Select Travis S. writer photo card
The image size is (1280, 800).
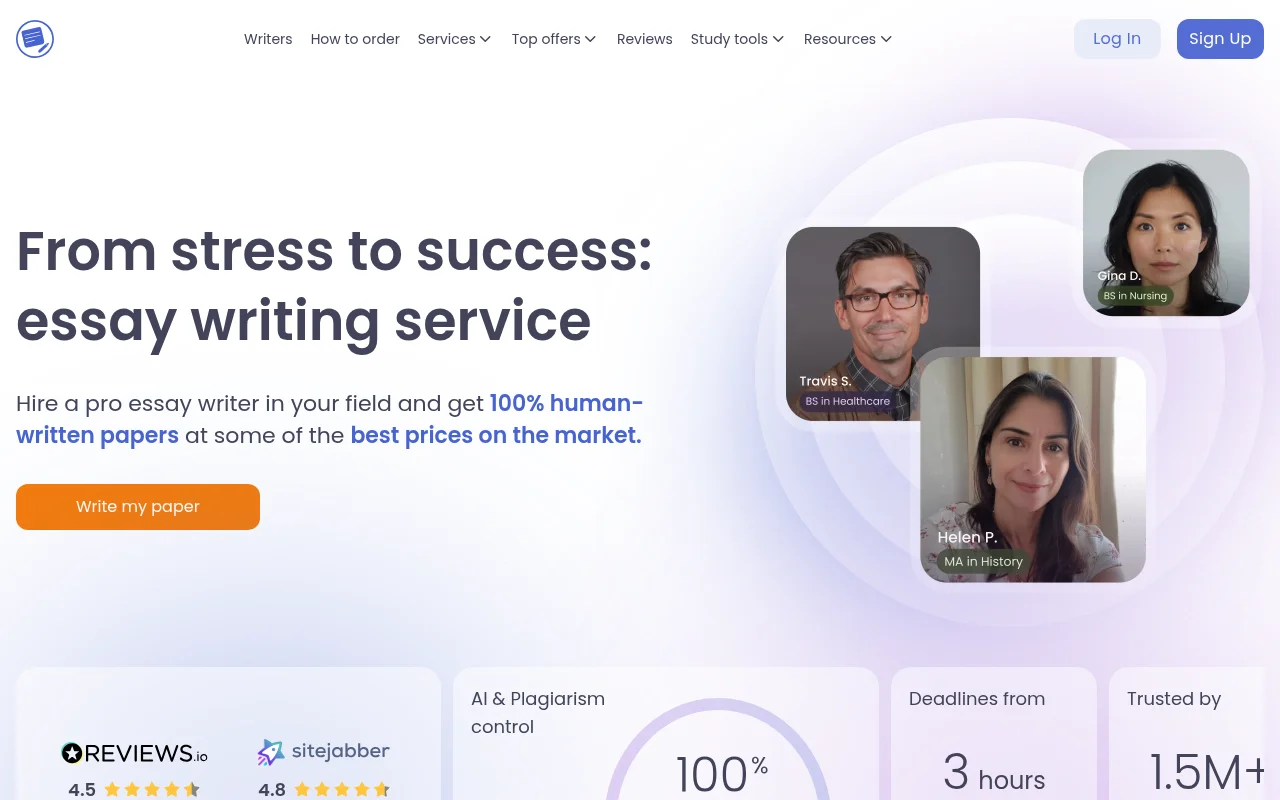coord(883,324)
